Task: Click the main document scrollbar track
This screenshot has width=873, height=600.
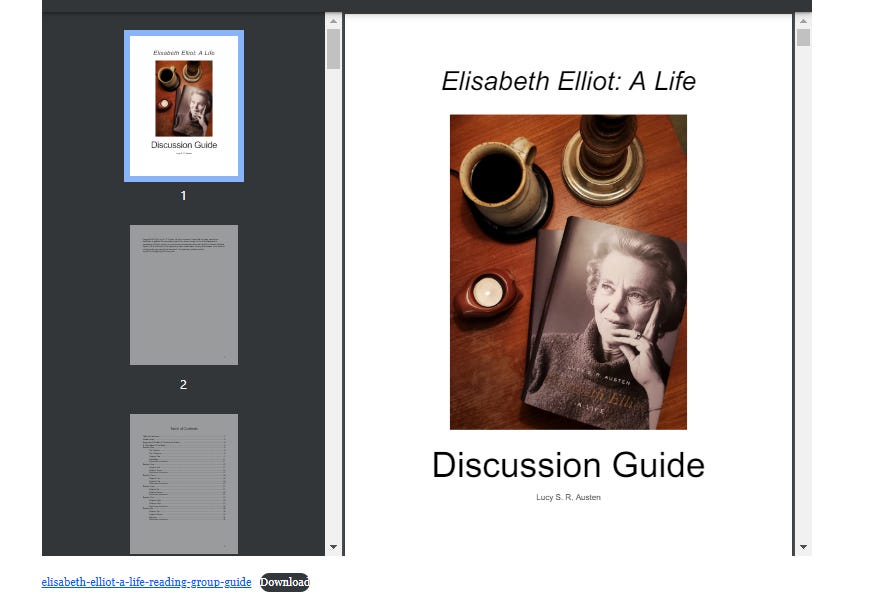Action: point(803,300)
